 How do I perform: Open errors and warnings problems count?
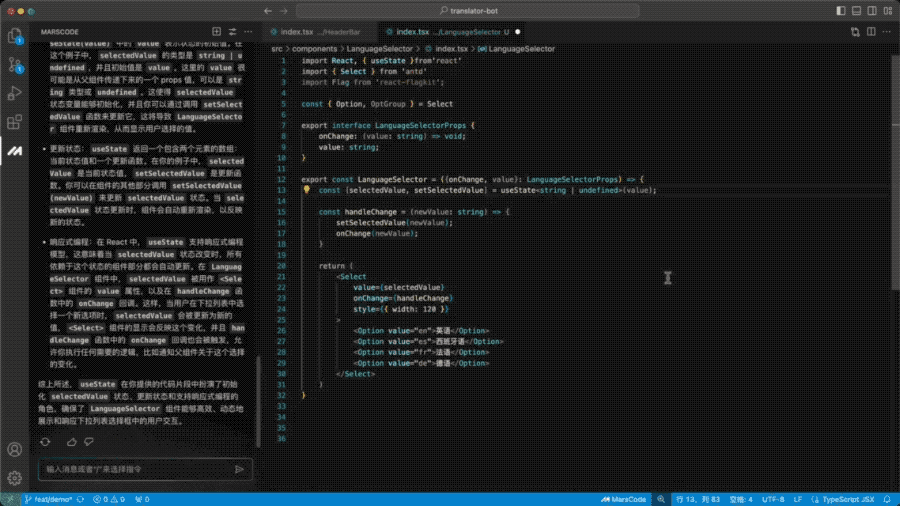tap(109, 499)
